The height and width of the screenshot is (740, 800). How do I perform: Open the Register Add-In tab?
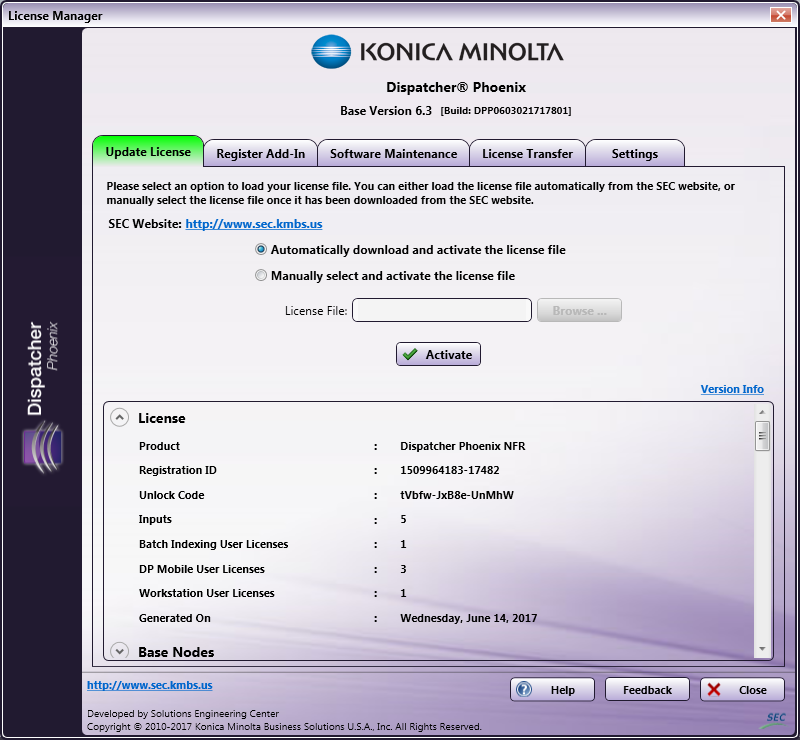coord(260,154)
